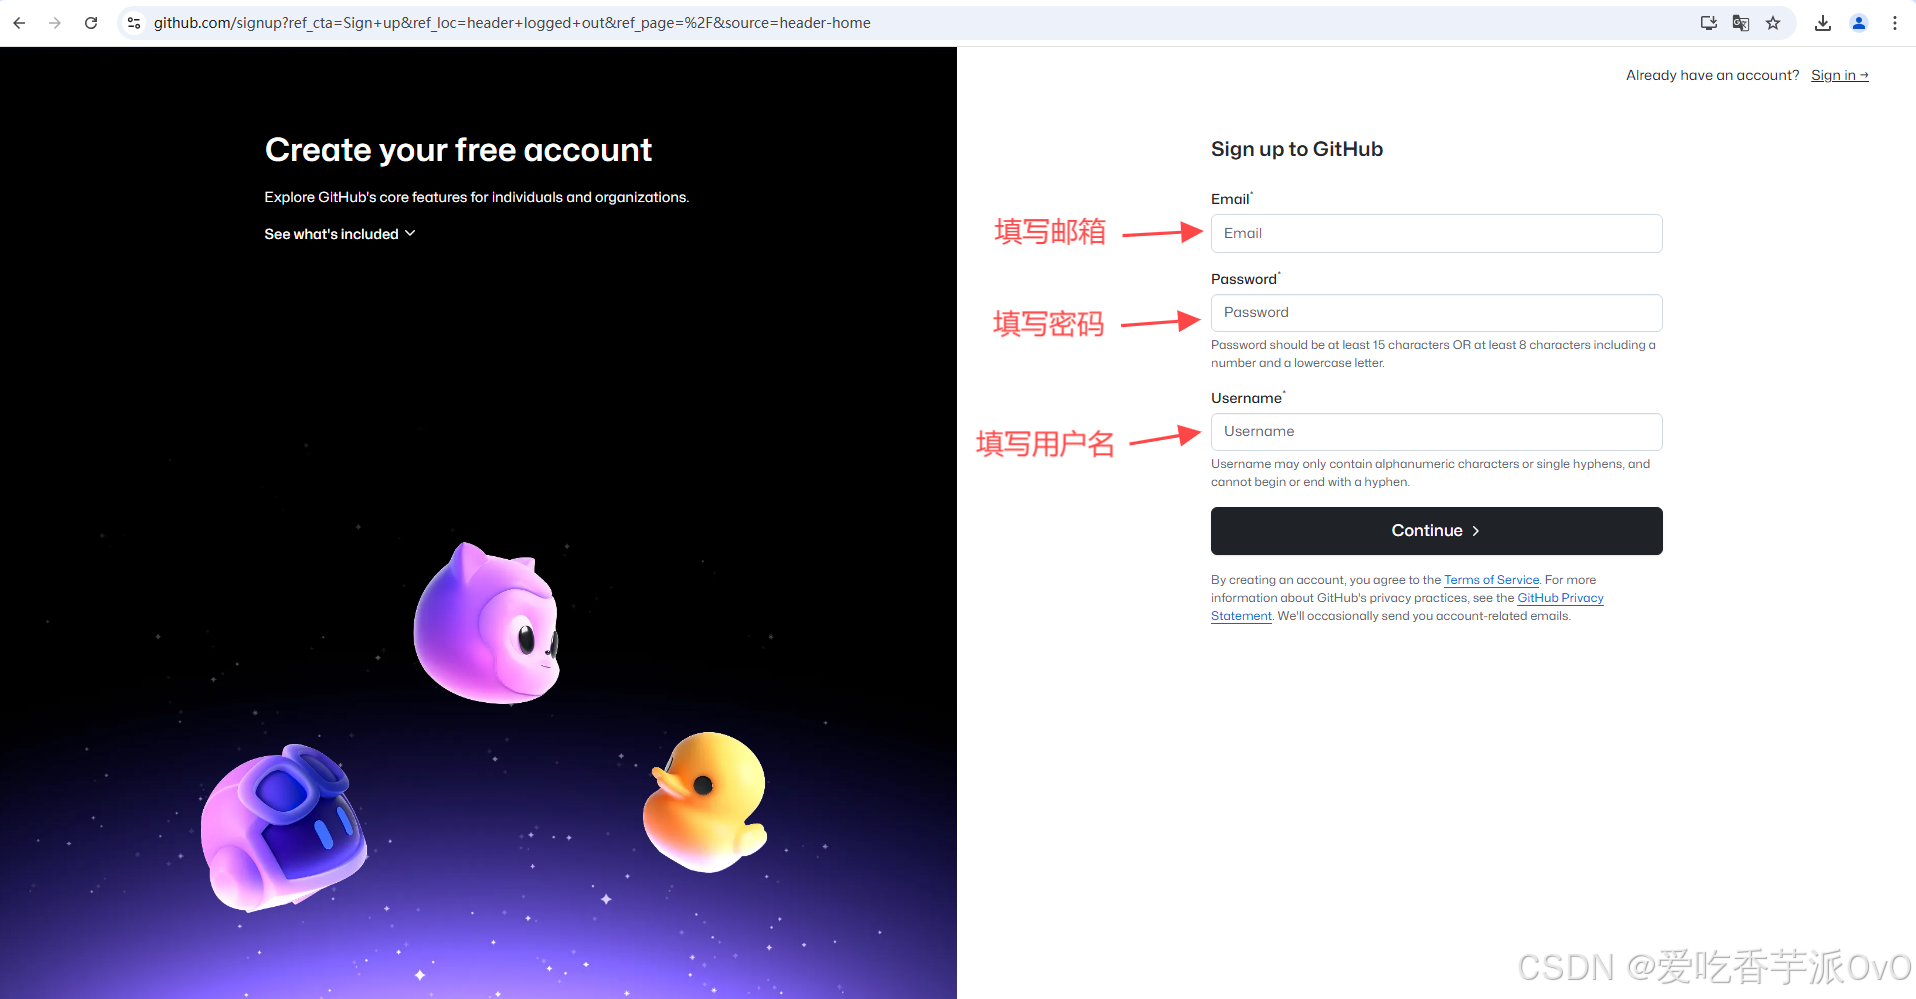
Task: Click the Continue button
Action: [x=1436, y=531]
